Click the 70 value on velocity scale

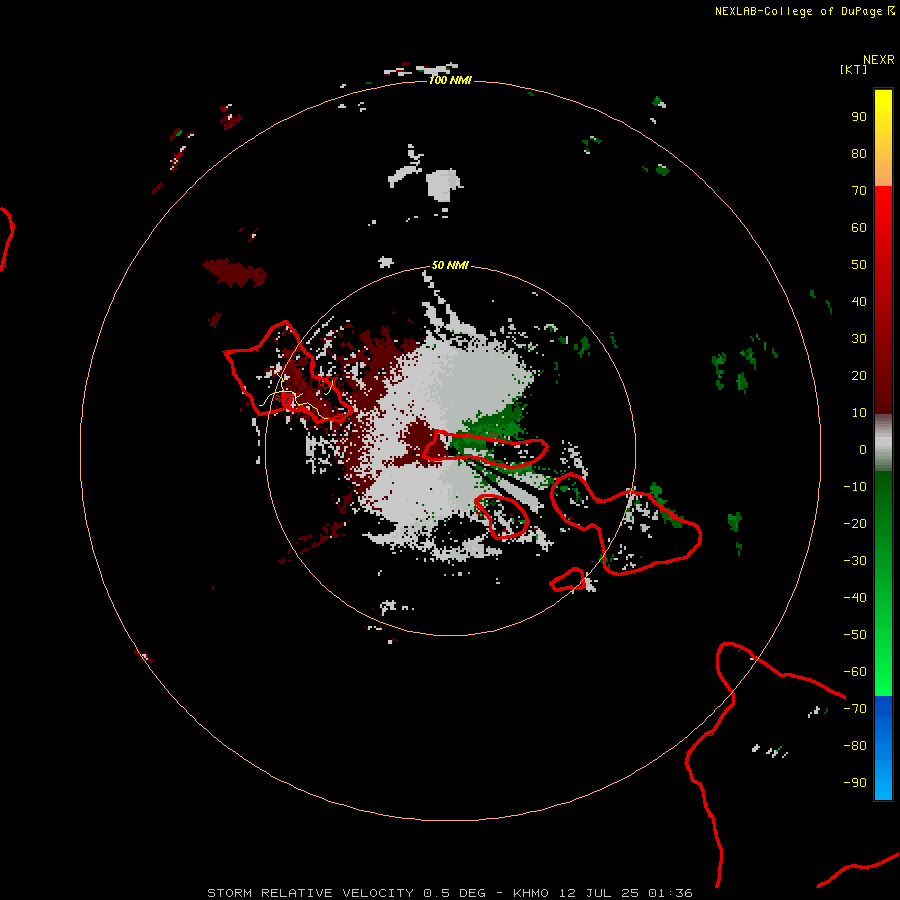pos(859,191)
